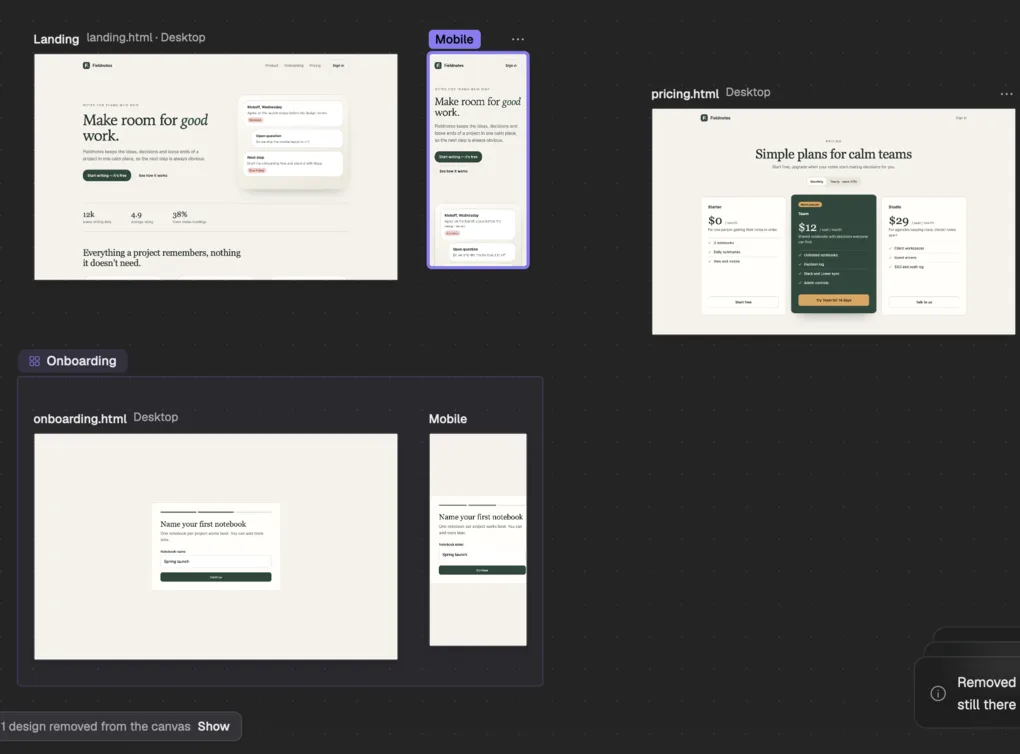Screen dimensions: 1020x754
Task: Open the three-dot menu beside the Mobile label
Action: [x=518, y=40]
